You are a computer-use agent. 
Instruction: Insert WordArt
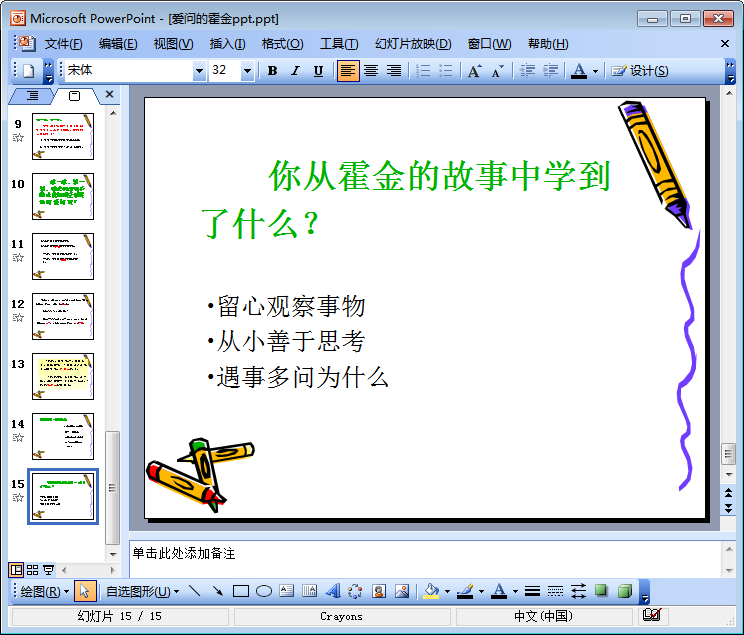coord(333,591)
